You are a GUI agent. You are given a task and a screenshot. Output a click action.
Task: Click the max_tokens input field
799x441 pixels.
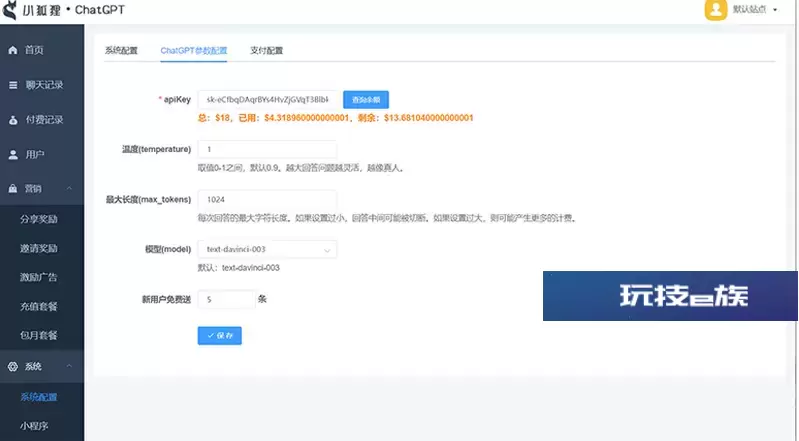pyautogui.click(x=267, y=199)
